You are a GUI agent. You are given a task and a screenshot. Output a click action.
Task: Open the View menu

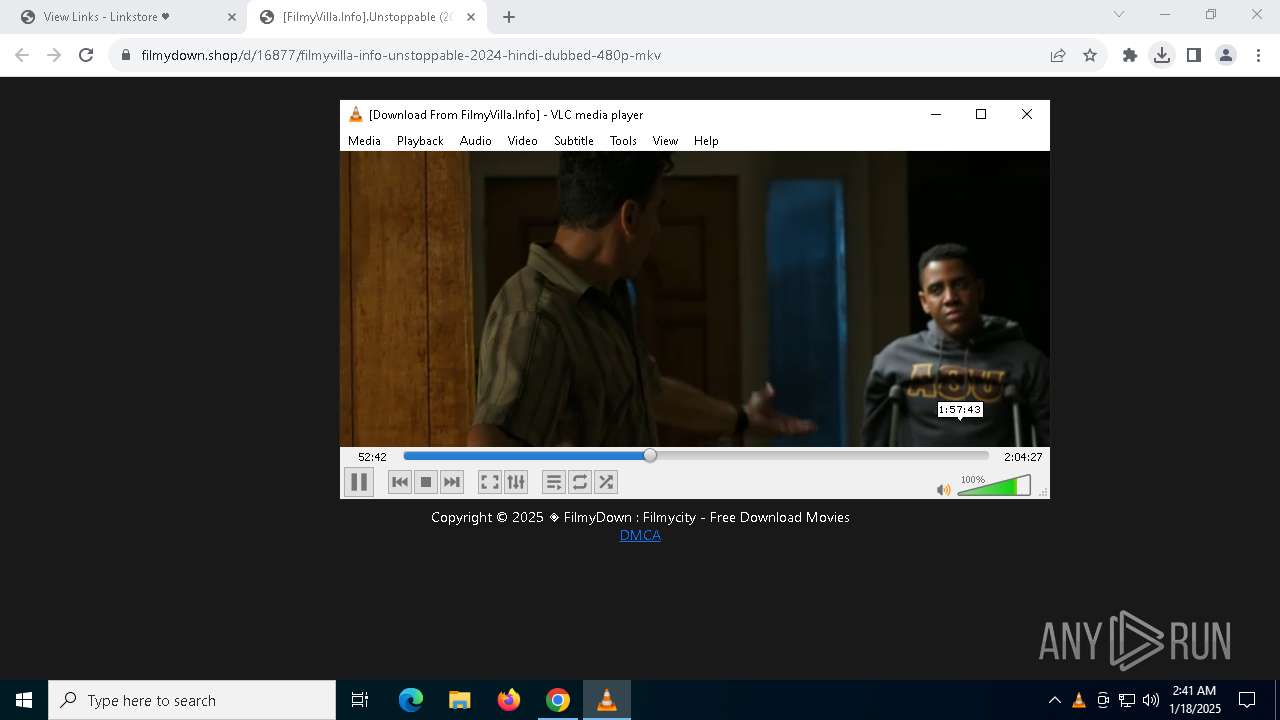pyautogui.click(x=665, y=141)
